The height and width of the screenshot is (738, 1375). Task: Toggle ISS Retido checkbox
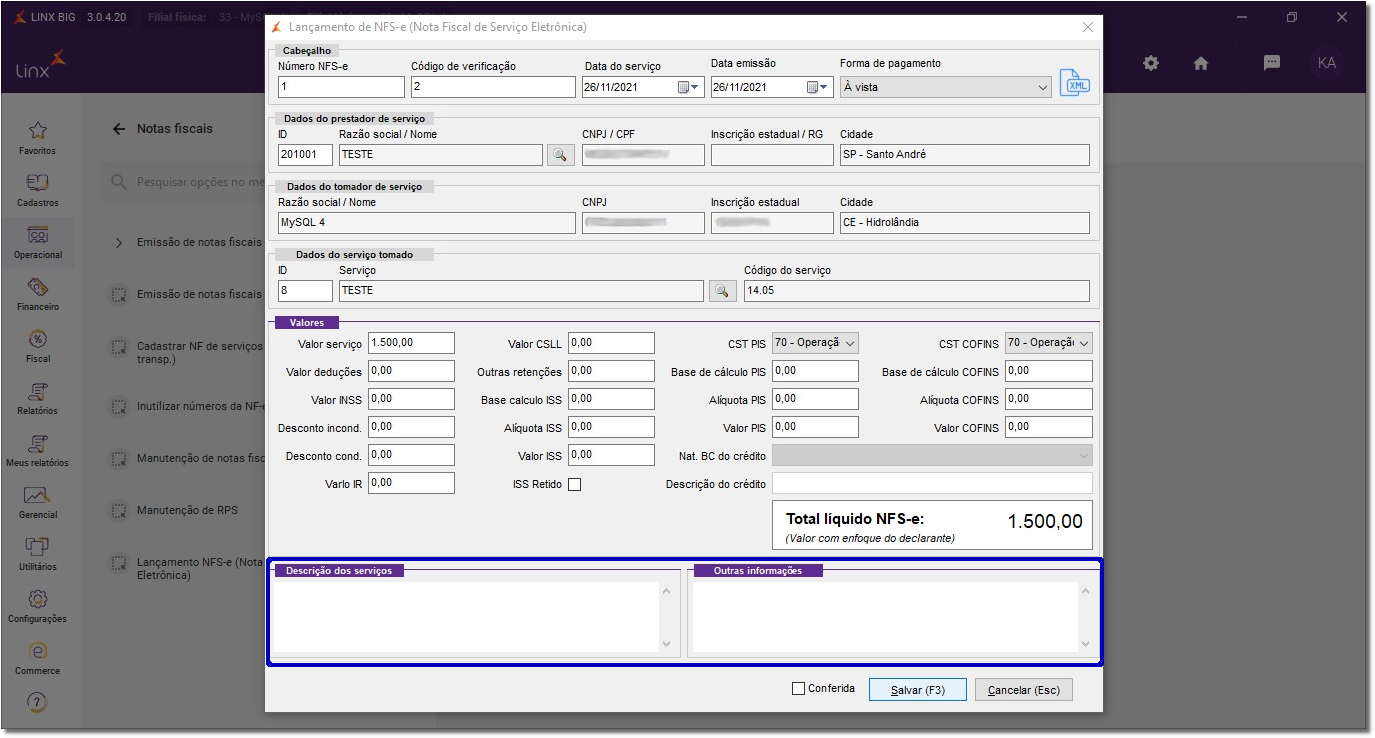574,485
